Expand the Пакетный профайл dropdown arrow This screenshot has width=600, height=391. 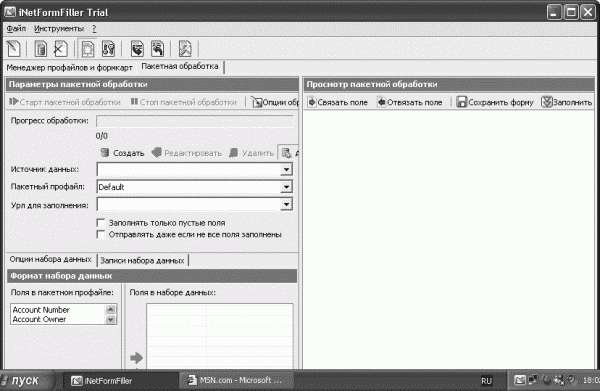(286, 187)
